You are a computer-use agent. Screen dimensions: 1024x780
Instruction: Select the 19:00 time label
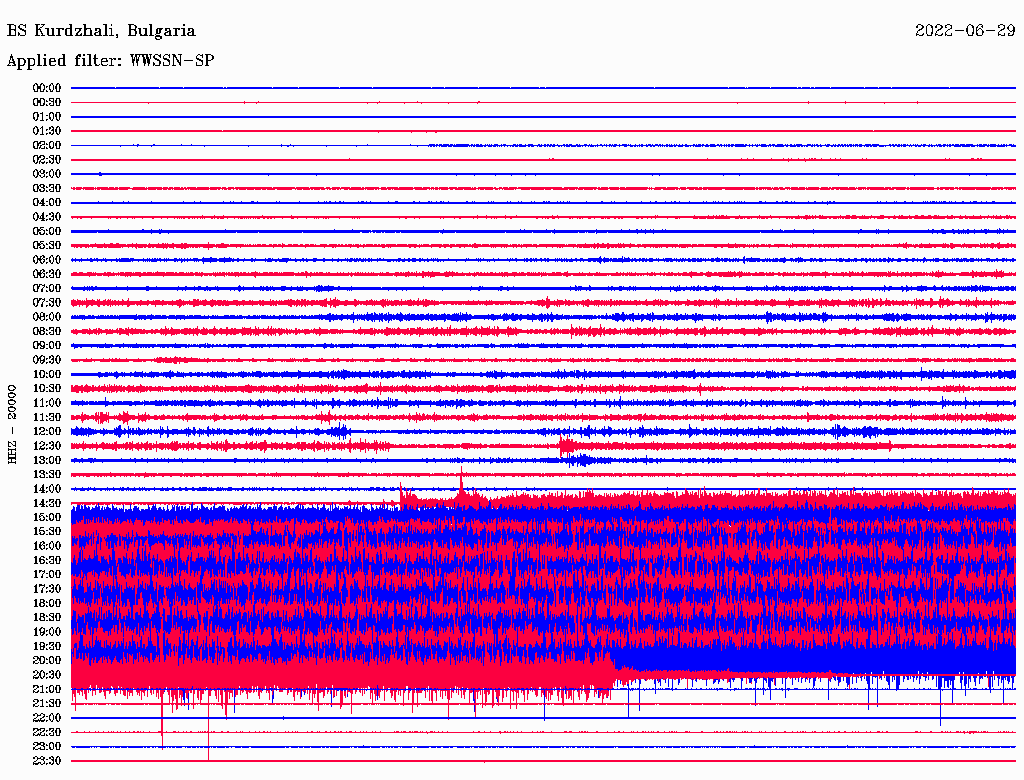(x=47, y=632)
